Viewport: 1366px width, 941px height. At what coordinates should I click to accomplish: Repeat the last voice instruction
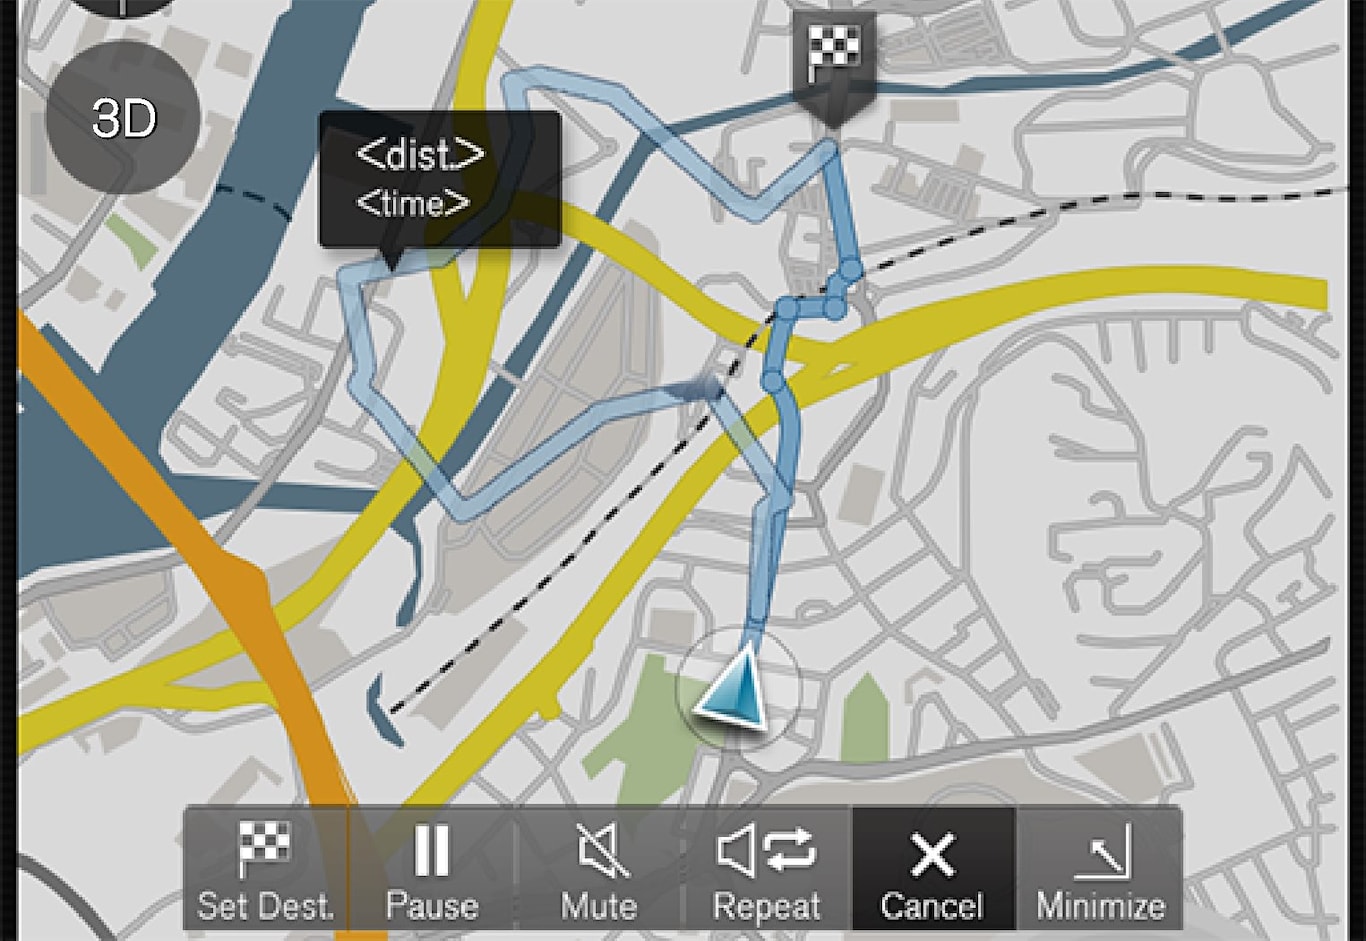(x=767, y=869)
